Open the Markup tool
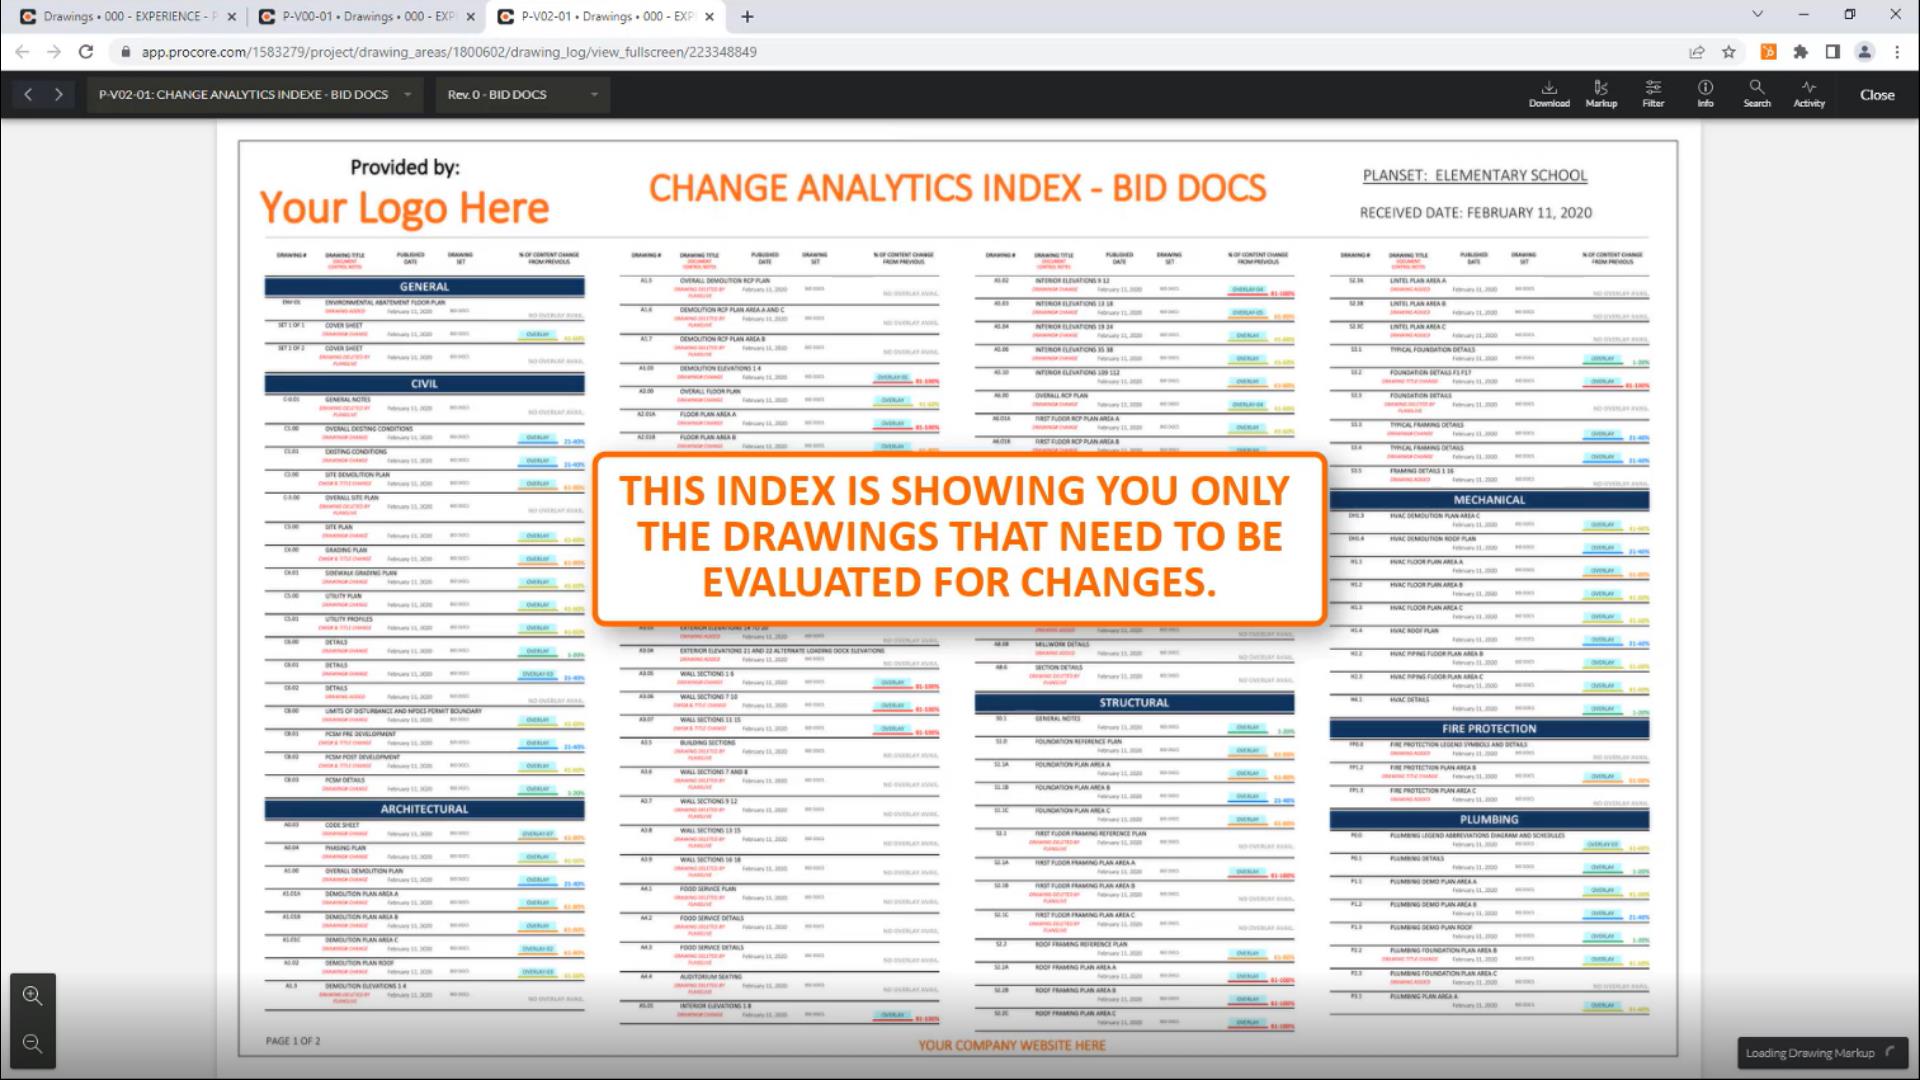The width and height of the screenshot is (1920, 1080). click(x=1601, y=93)
